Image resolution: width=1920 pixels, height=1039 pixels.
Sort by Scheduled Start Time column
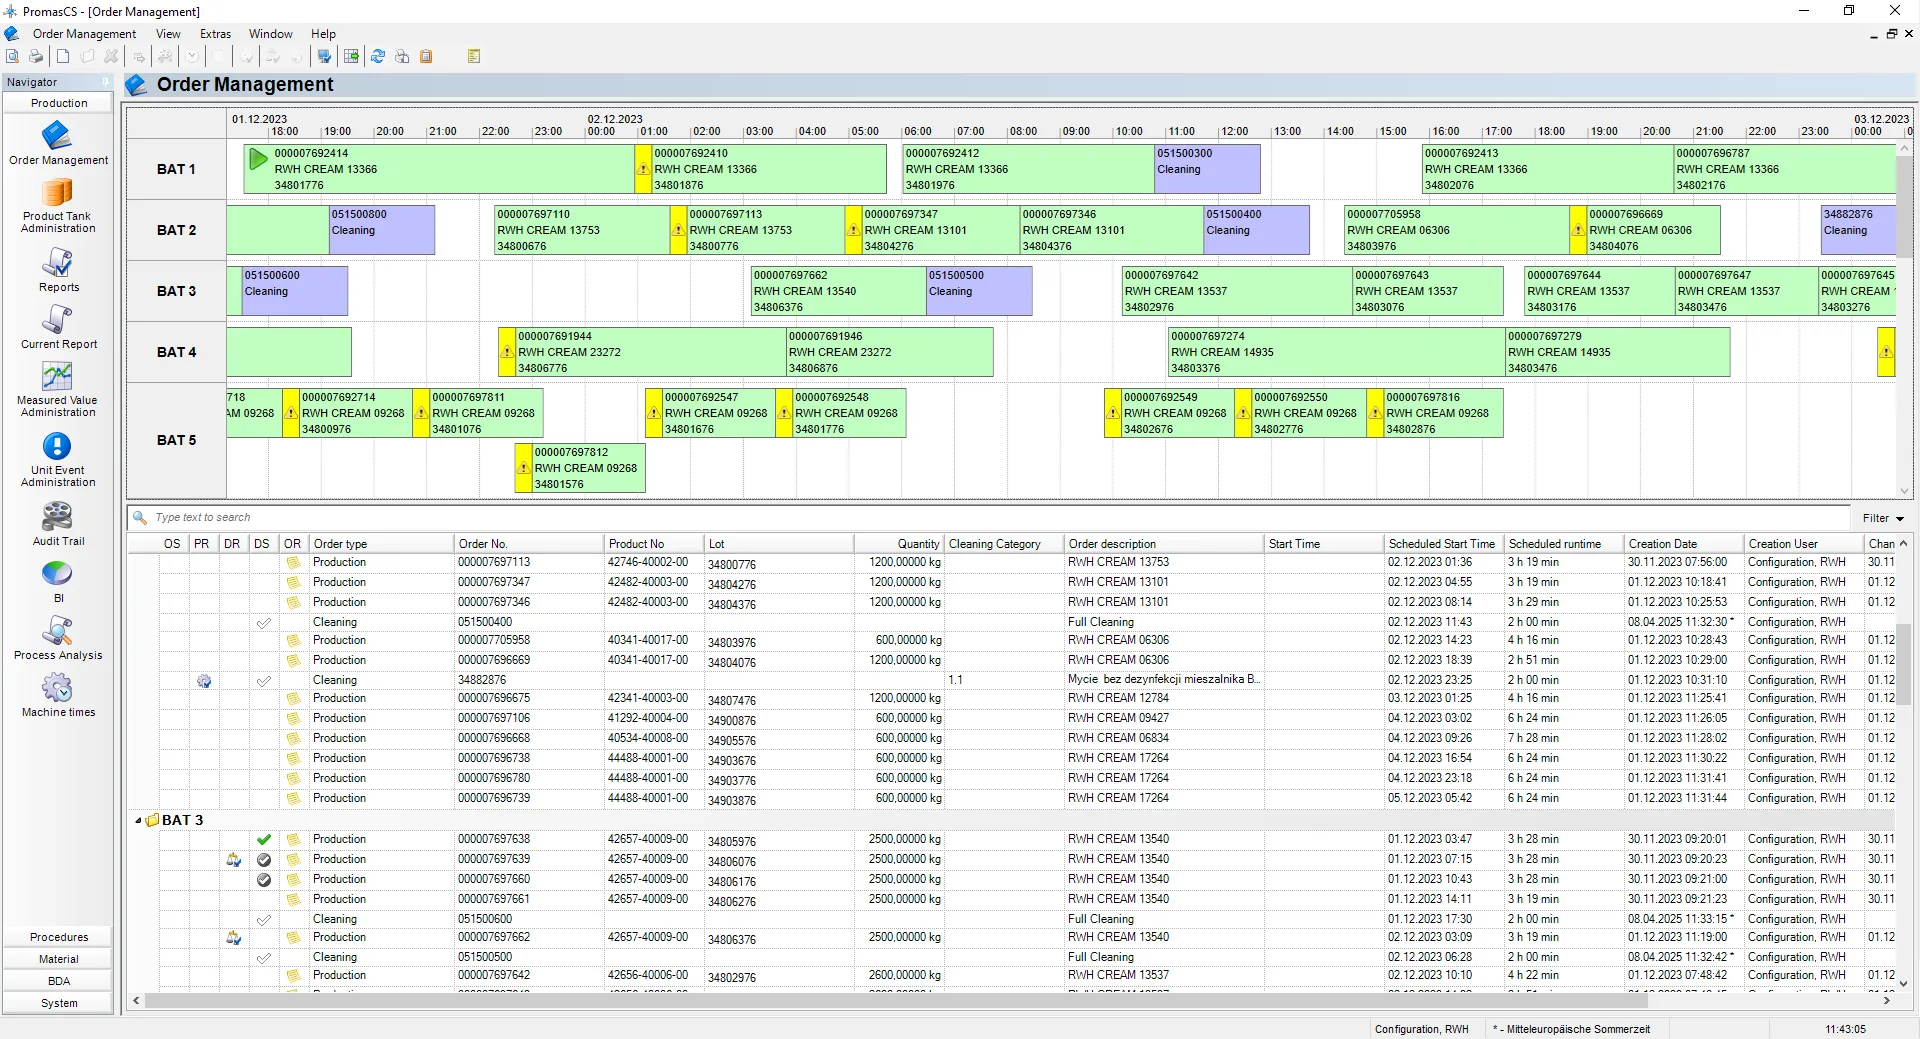pos(1441,544)
